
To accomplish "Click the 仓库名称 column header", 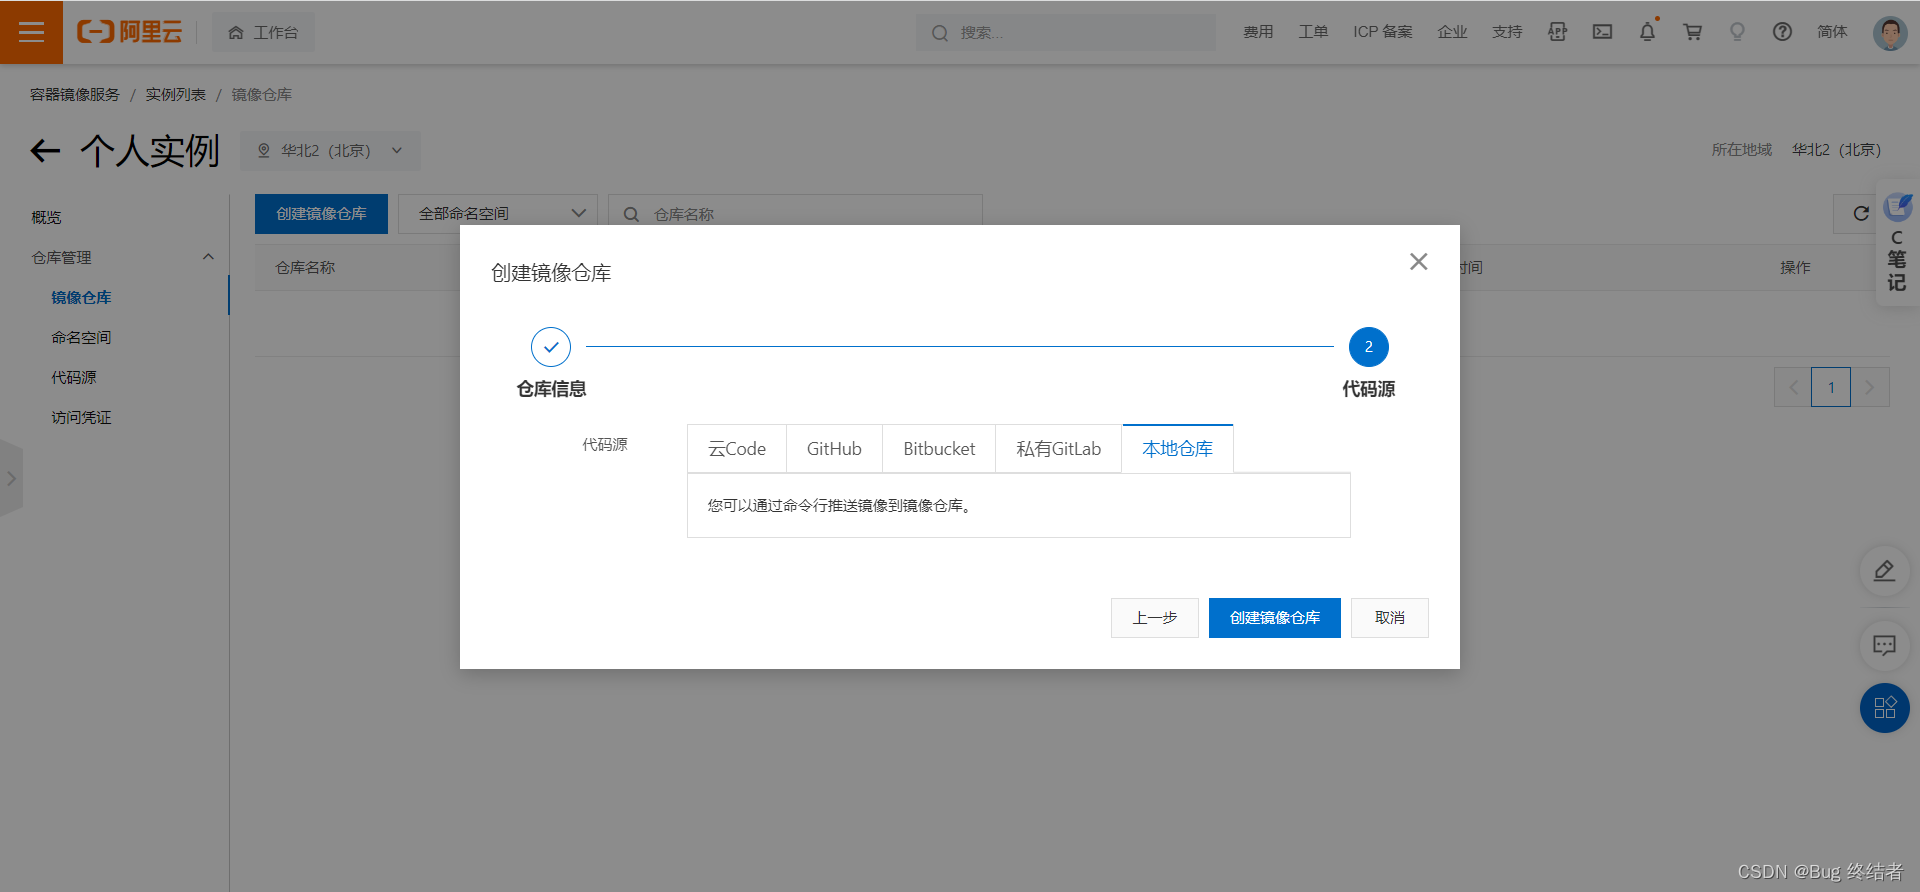I will (x=305, y=267).
